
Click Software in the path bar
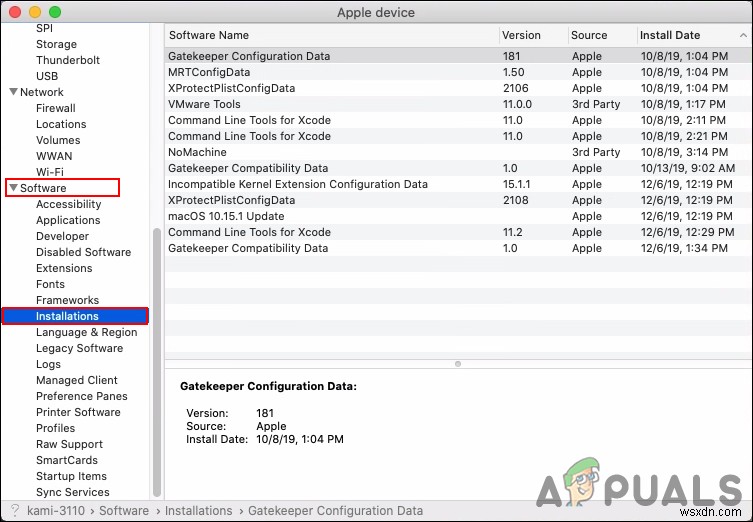[124, 510]
